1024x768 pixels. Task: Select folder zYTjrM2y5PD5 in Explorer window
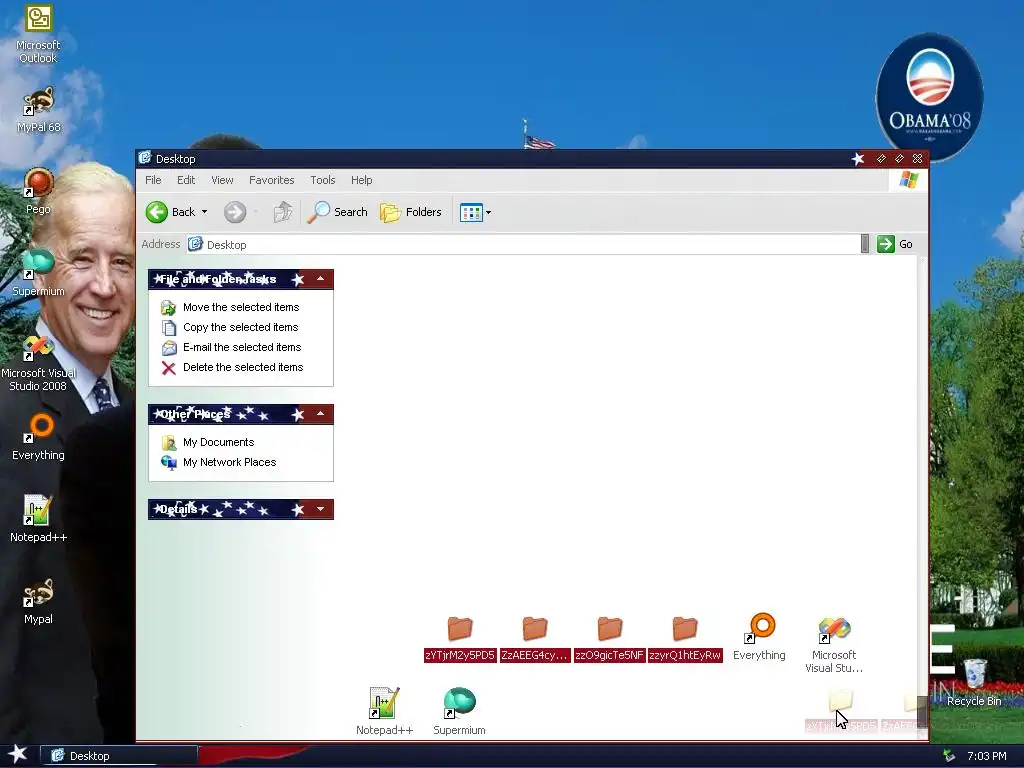pyautogui.click(x=460, y=638)
